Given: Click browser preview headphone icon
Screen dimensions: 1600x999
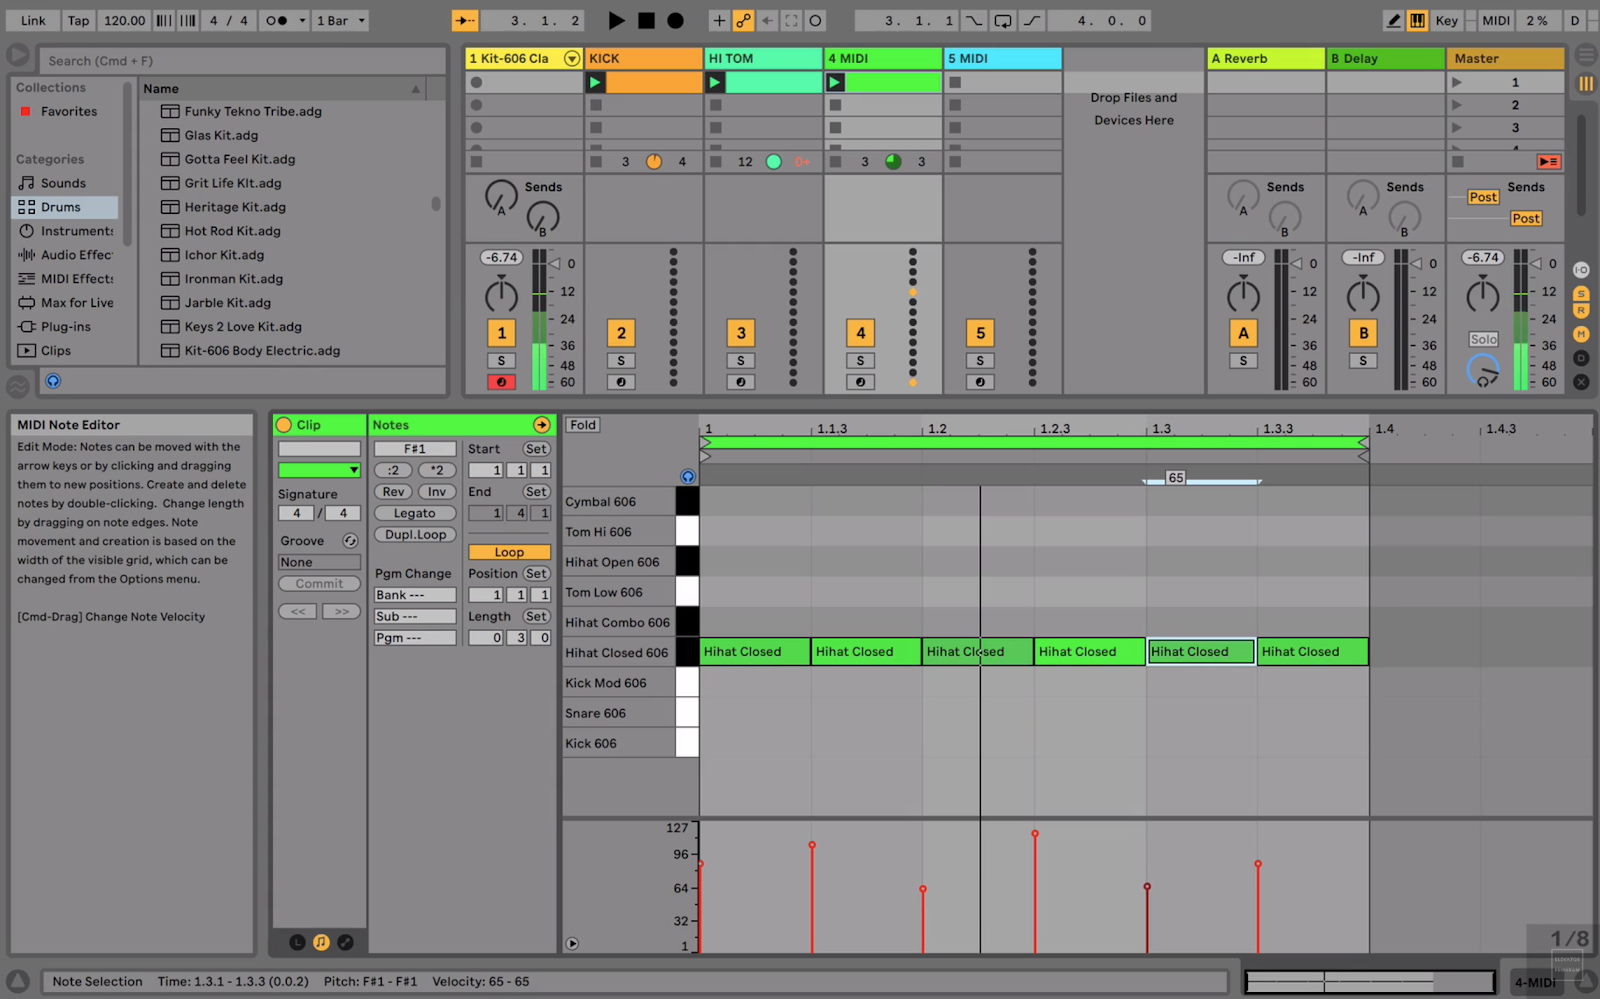Looking at the screenshot, I should [53, 381].
